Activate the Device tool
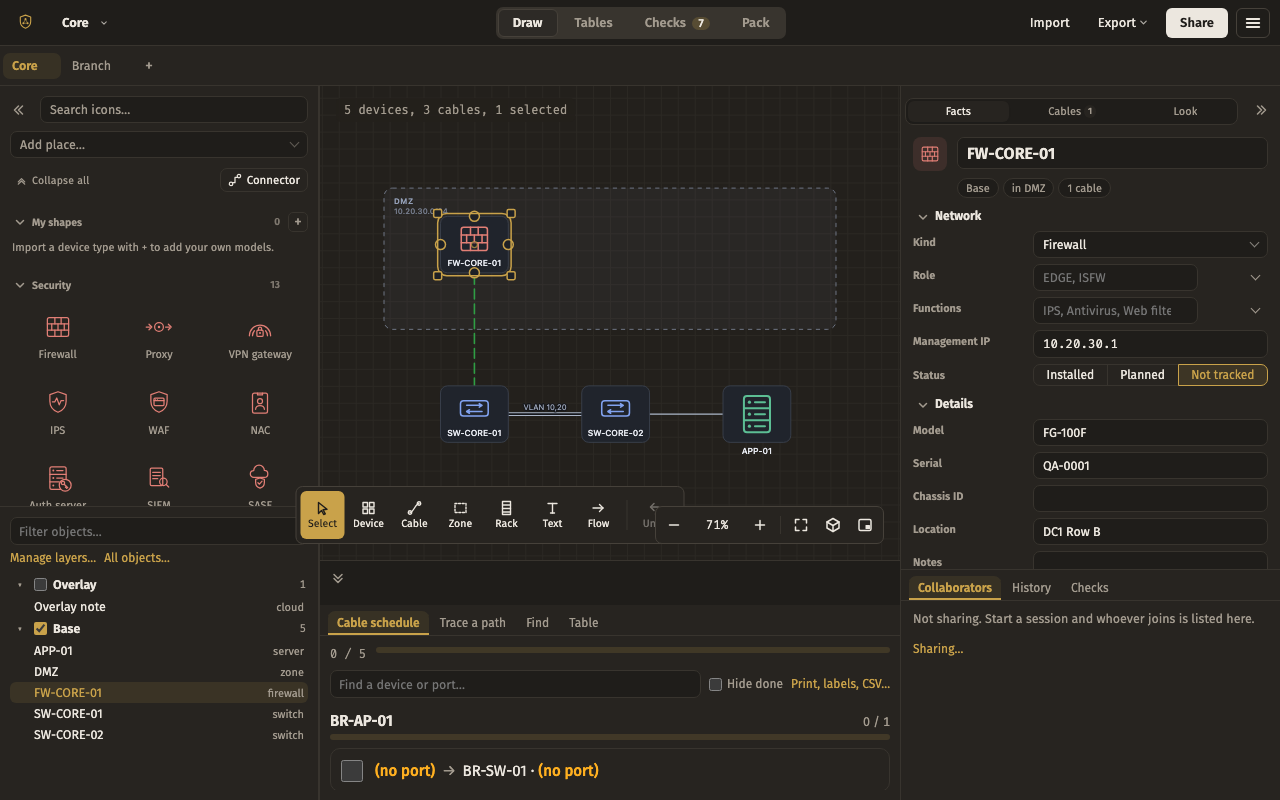This screenshot has height=800, width=1280. (368, 515)
